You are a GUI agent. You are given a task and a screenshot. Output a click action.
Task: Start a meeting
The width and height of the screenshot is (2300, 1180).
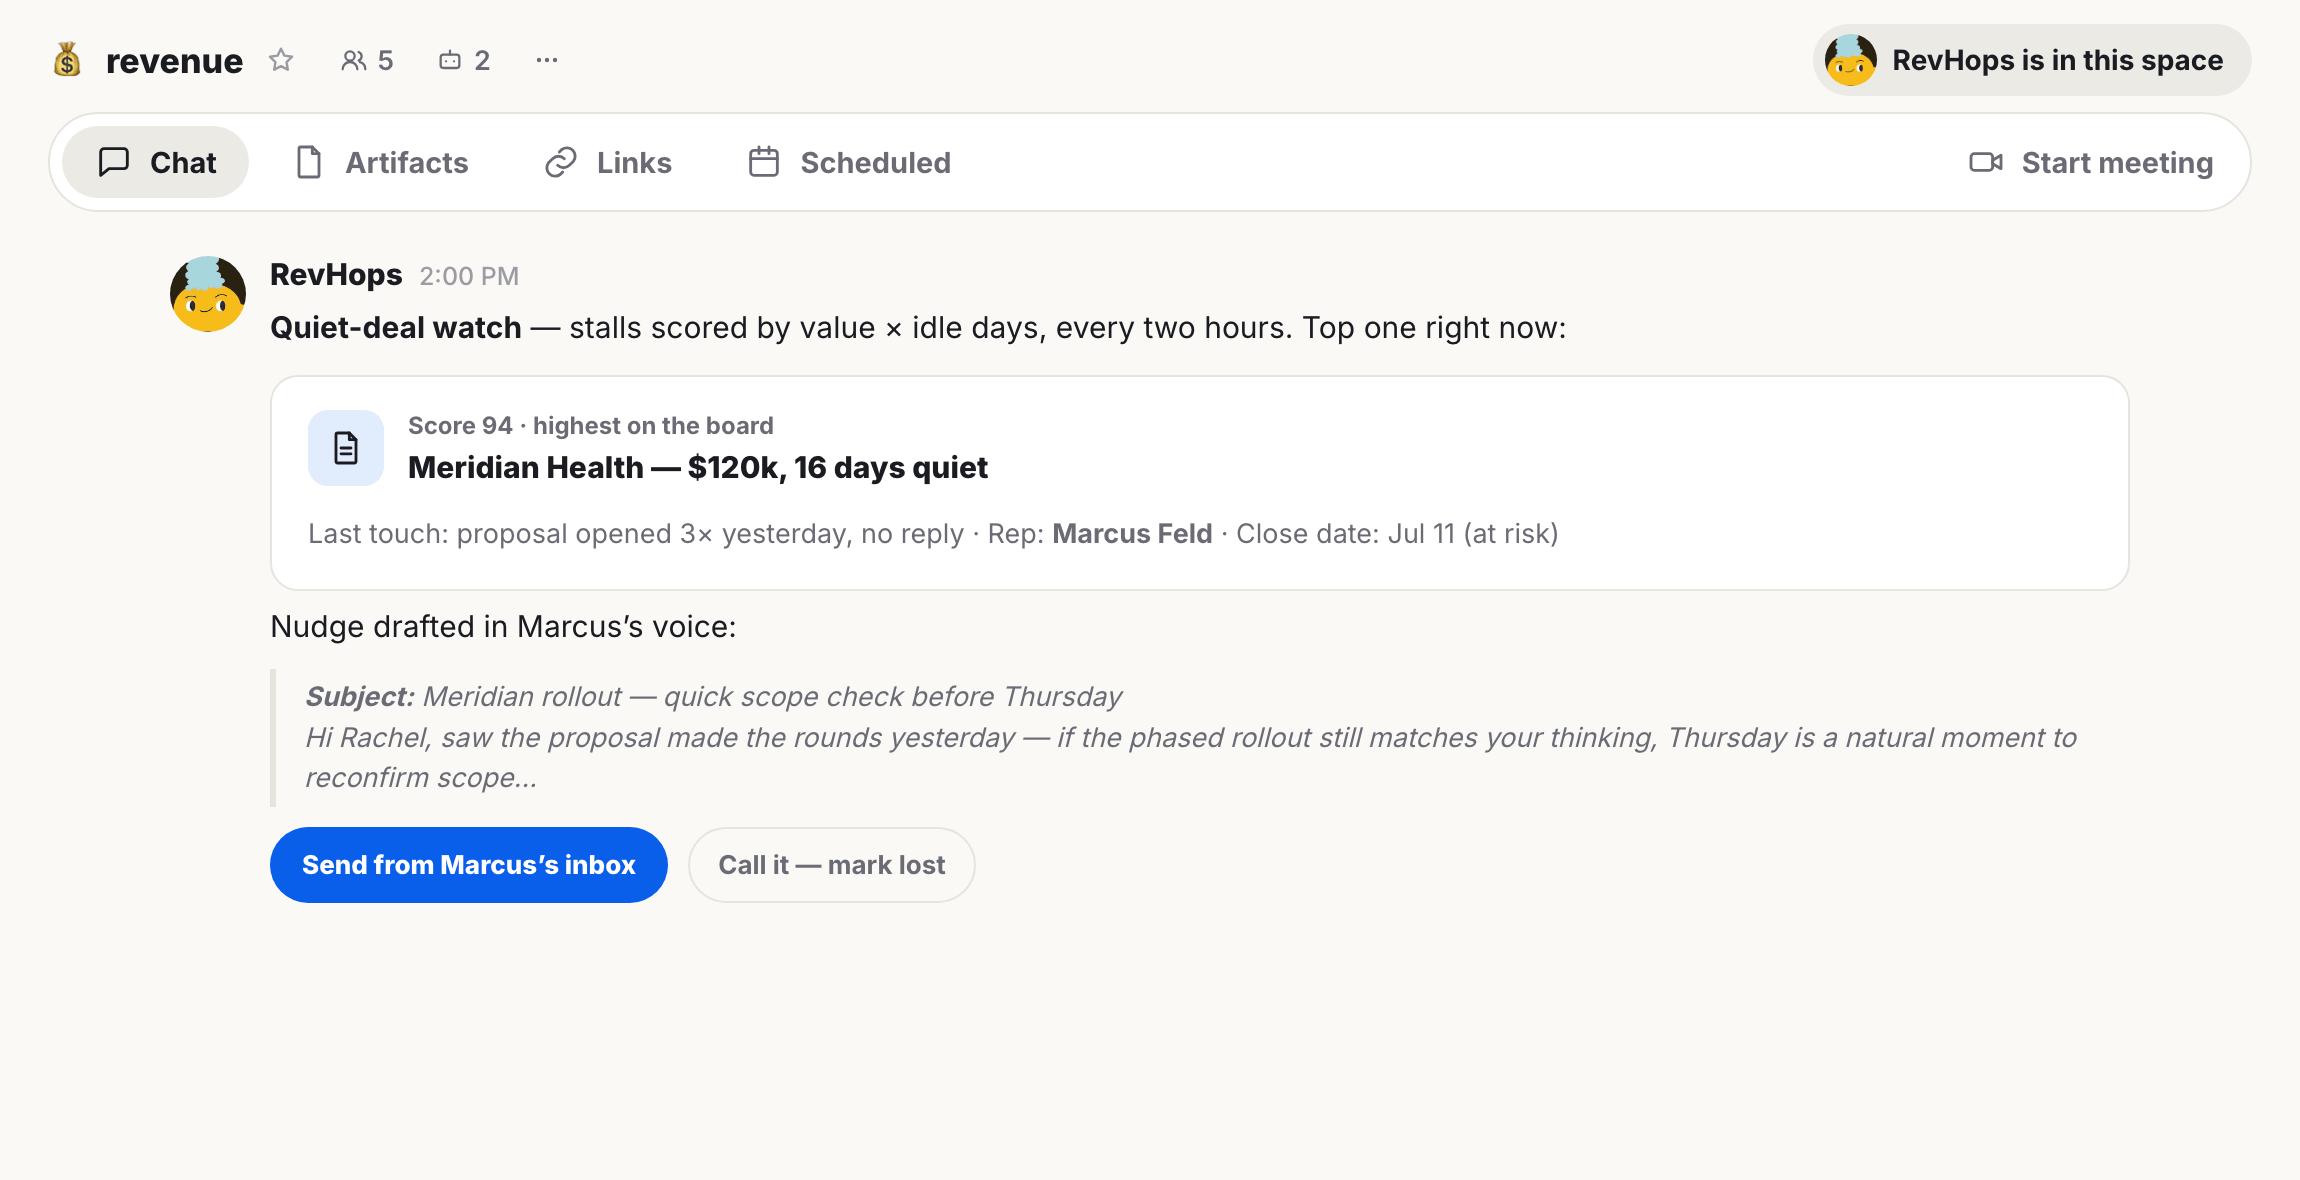coord(2091,162)
